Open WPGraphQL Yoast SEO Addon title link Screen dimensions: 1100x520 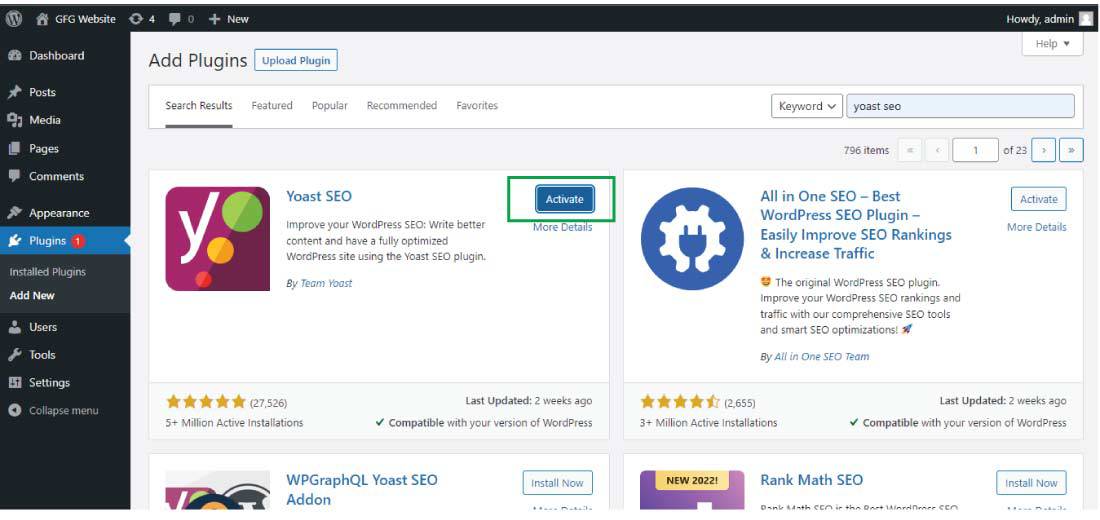[x=362, y=490]
